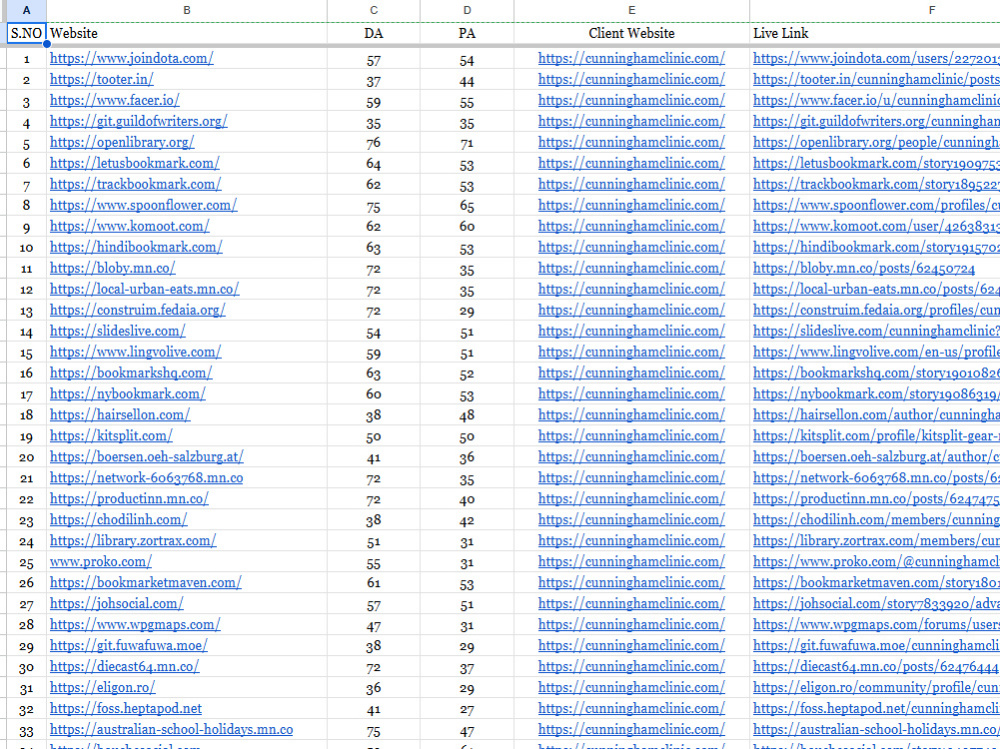The width and height of the screenshot is (1000, 749).
Task: Open the australian-school-holidays.mn.co website link
Action: point(172,730)
